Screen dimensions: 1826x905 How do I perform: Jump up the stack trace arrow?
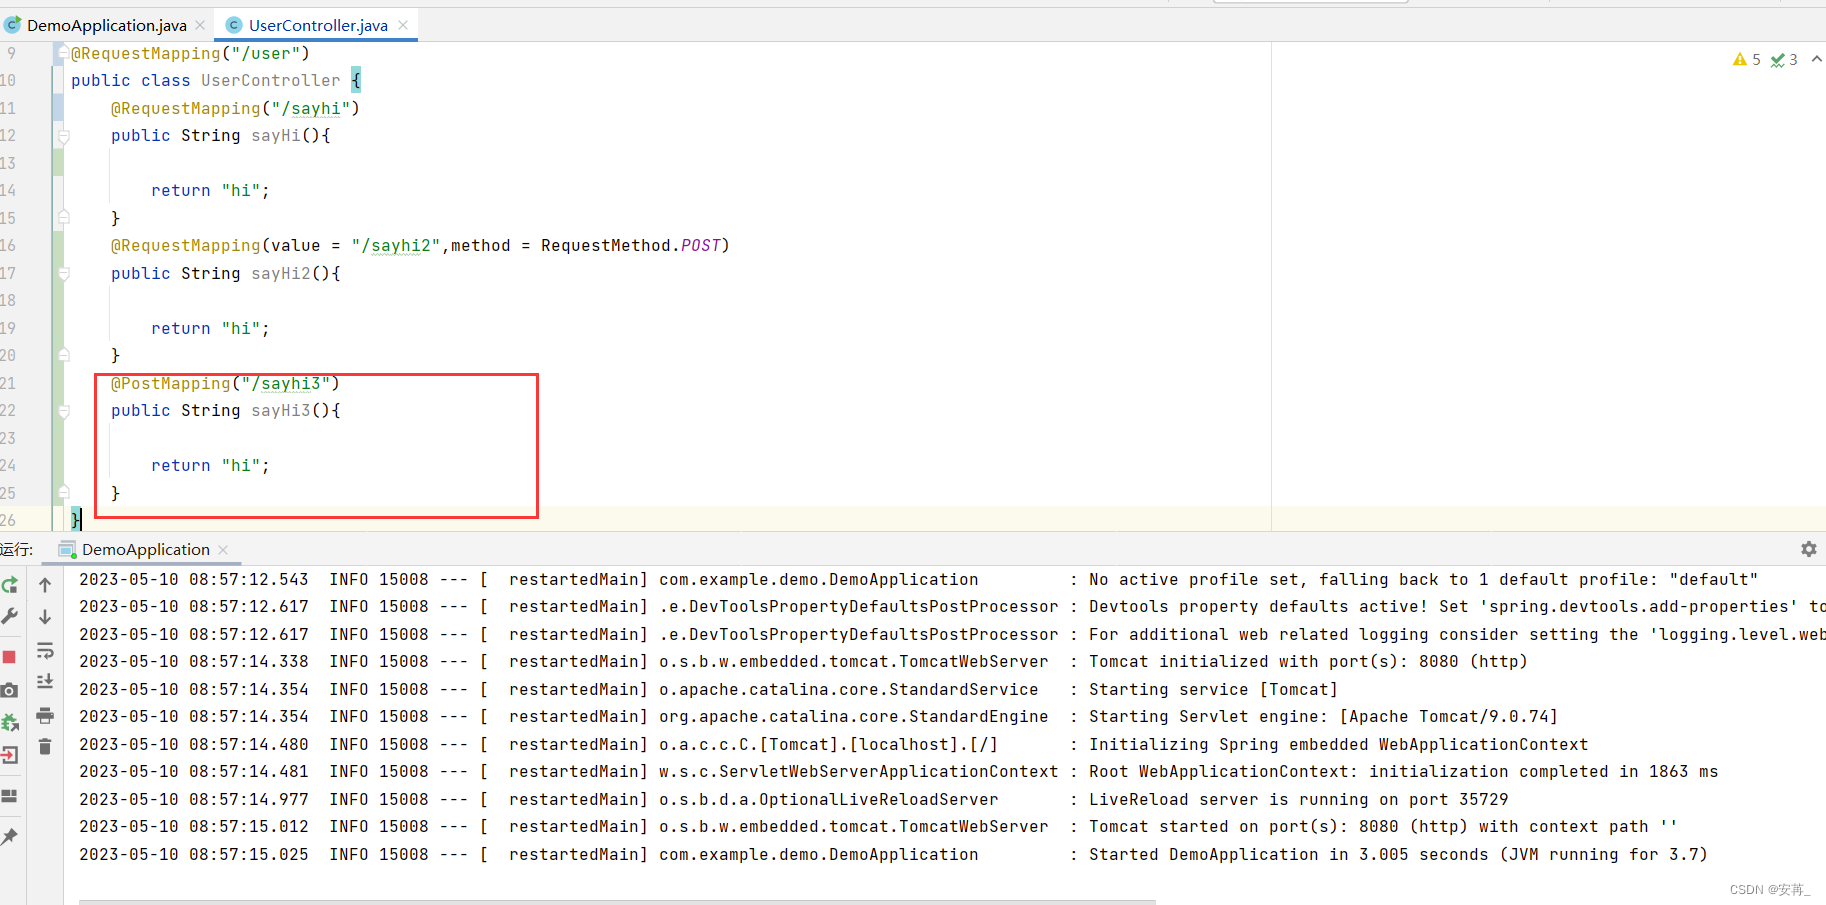click(x=45, y=585)
